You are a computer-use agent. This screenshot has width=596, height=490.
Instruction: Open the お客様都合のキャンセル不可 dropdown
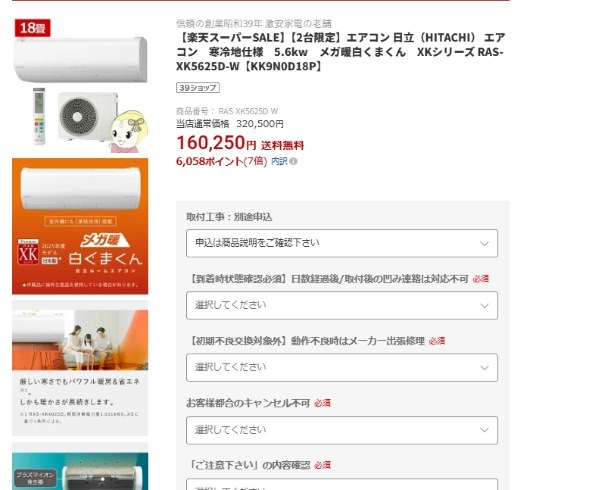pos(342,430)
